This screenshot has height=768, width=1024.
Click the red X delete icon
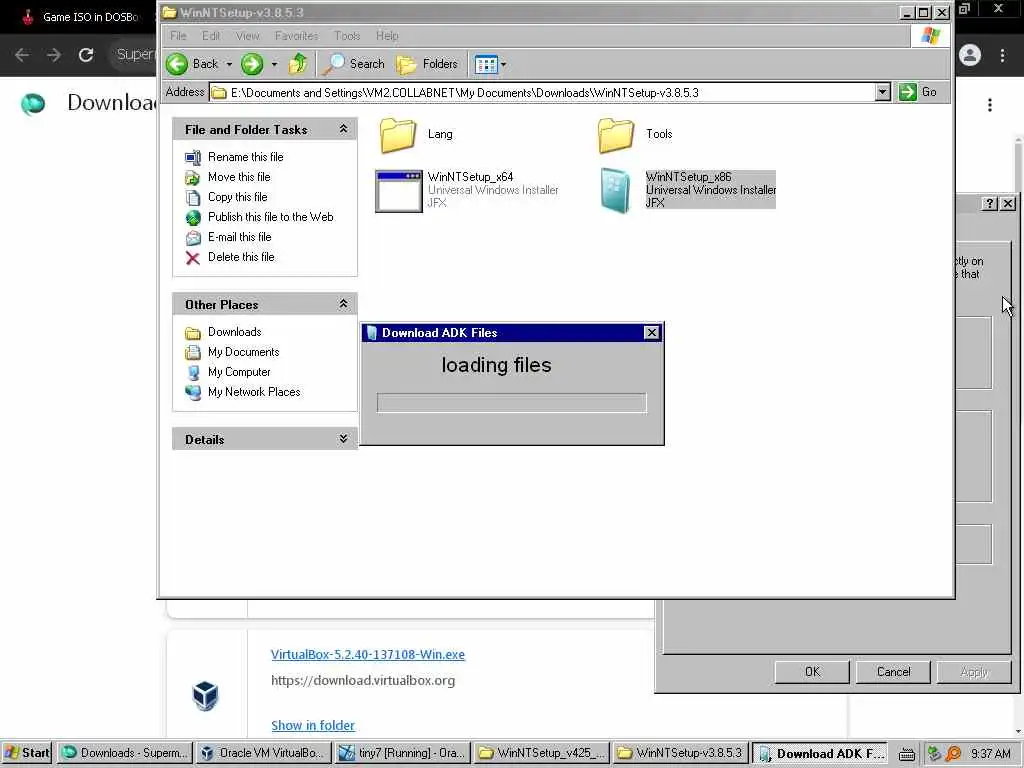[193, 259]
